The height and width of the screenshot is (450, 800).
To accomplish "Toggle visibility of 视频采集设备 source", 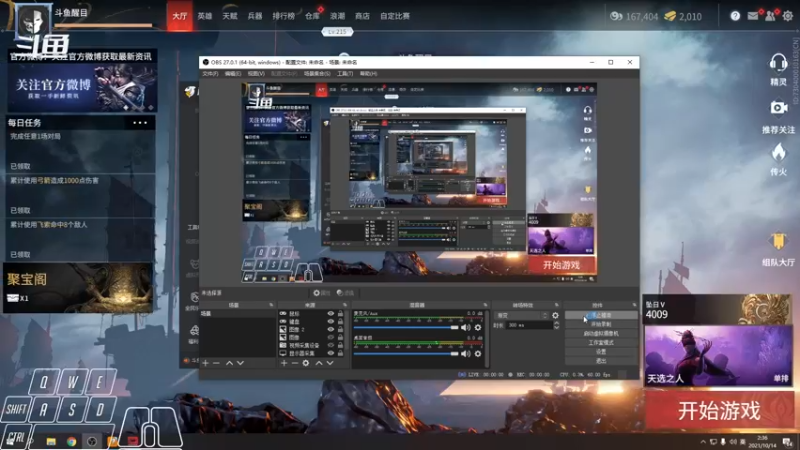I will click(331, 345).
